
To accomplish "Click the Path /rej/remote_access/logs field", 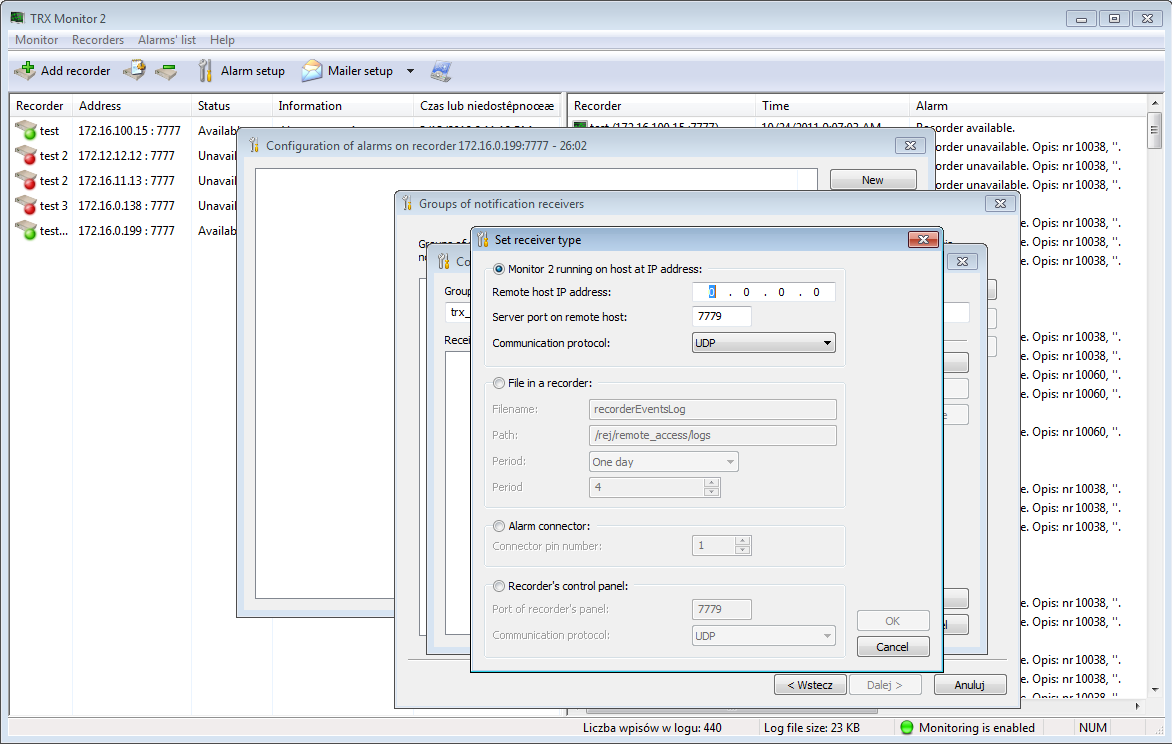I will (x=712, y=435).
